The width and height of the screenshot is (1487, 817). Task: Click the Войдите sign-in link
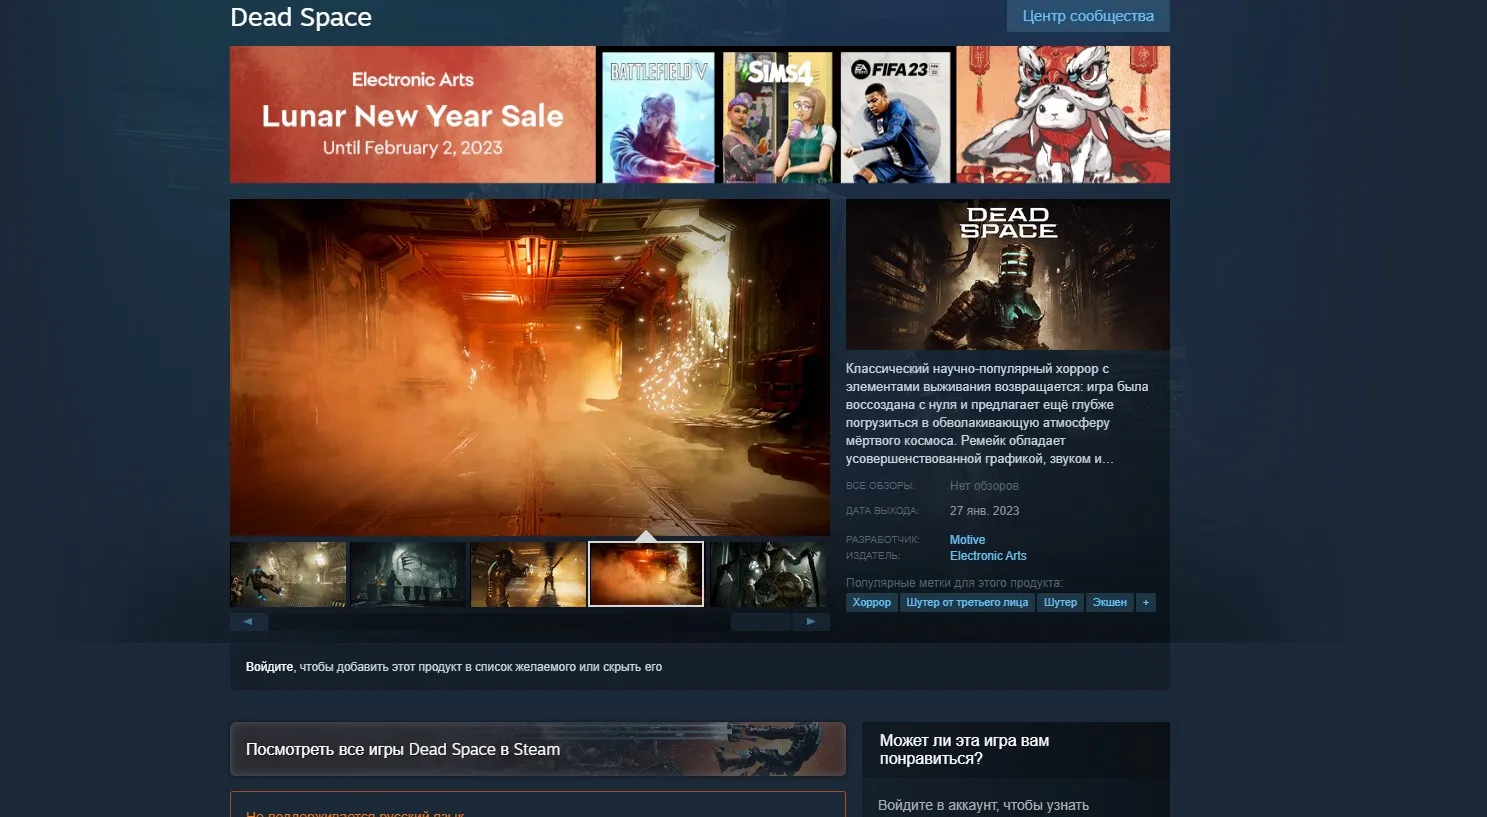point(270,667)
